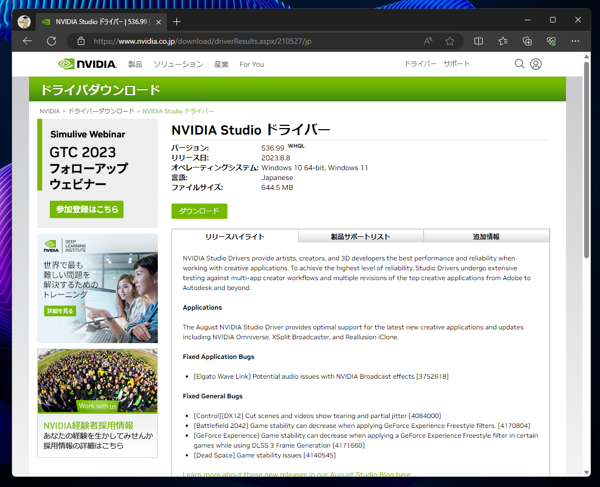
Task: Add page to favorites with star icon
Action: click(450, 41)
